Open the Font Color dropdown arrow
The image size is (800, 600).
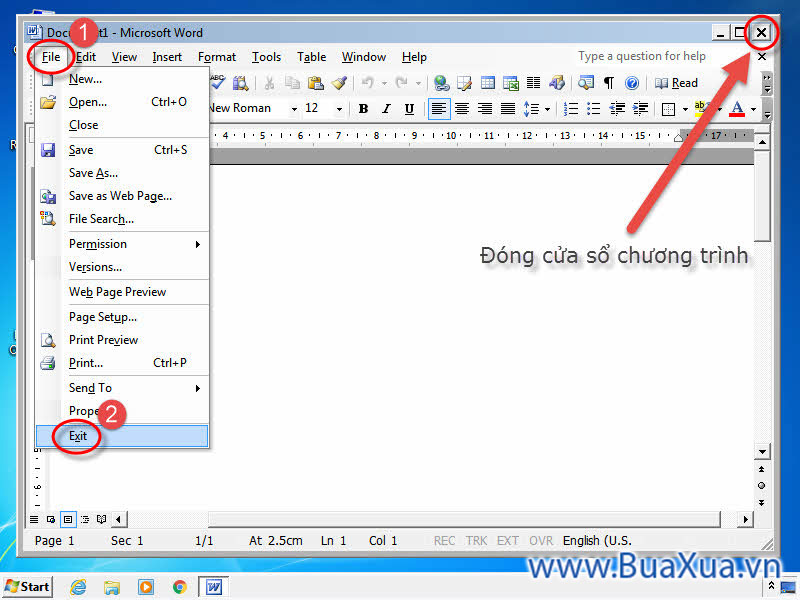pos(754,109)
